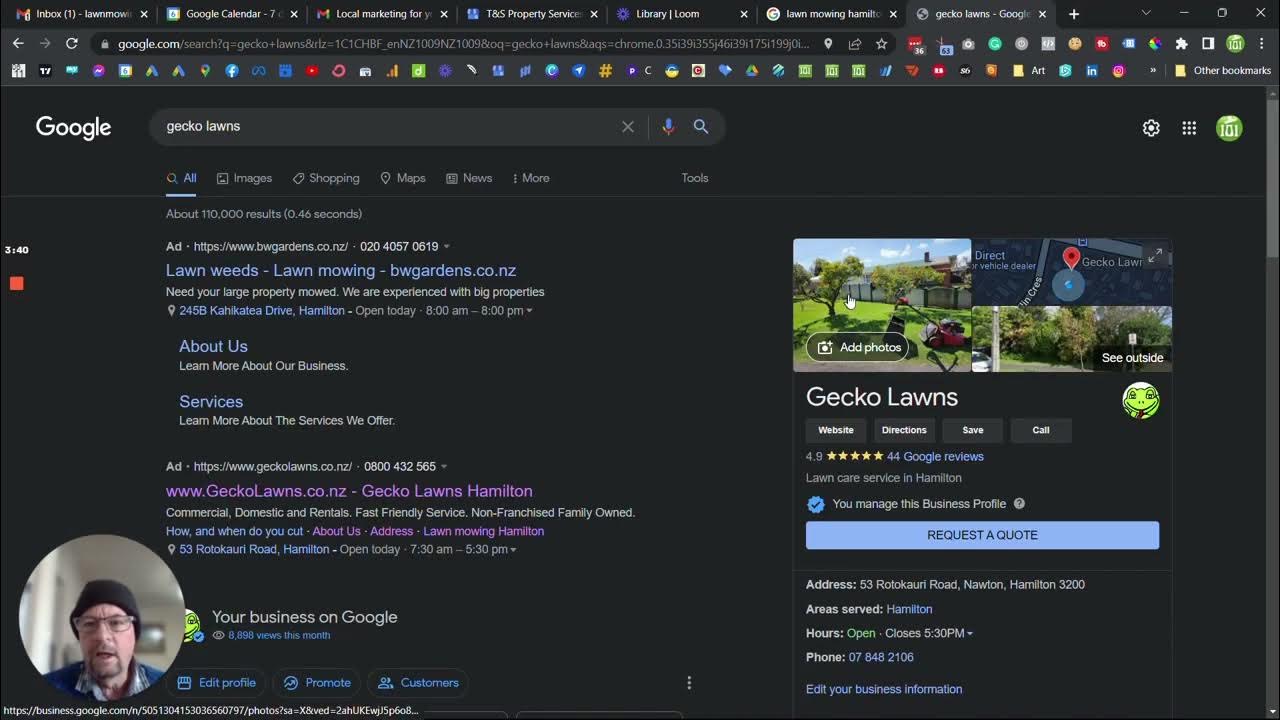This screenshot has width=1280, height=720.
Task: Go back to previous page
Action: click(x=18, y=44)
